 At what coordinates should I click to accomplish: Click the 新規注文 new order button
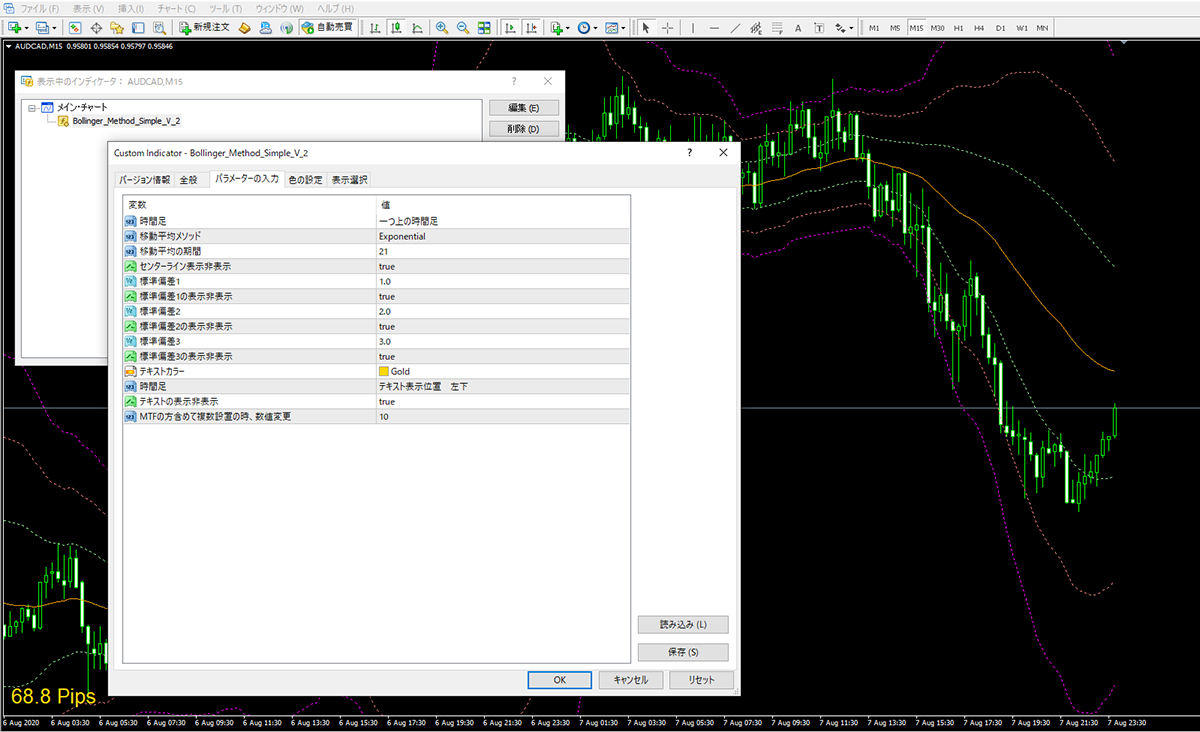click(204, 27)
